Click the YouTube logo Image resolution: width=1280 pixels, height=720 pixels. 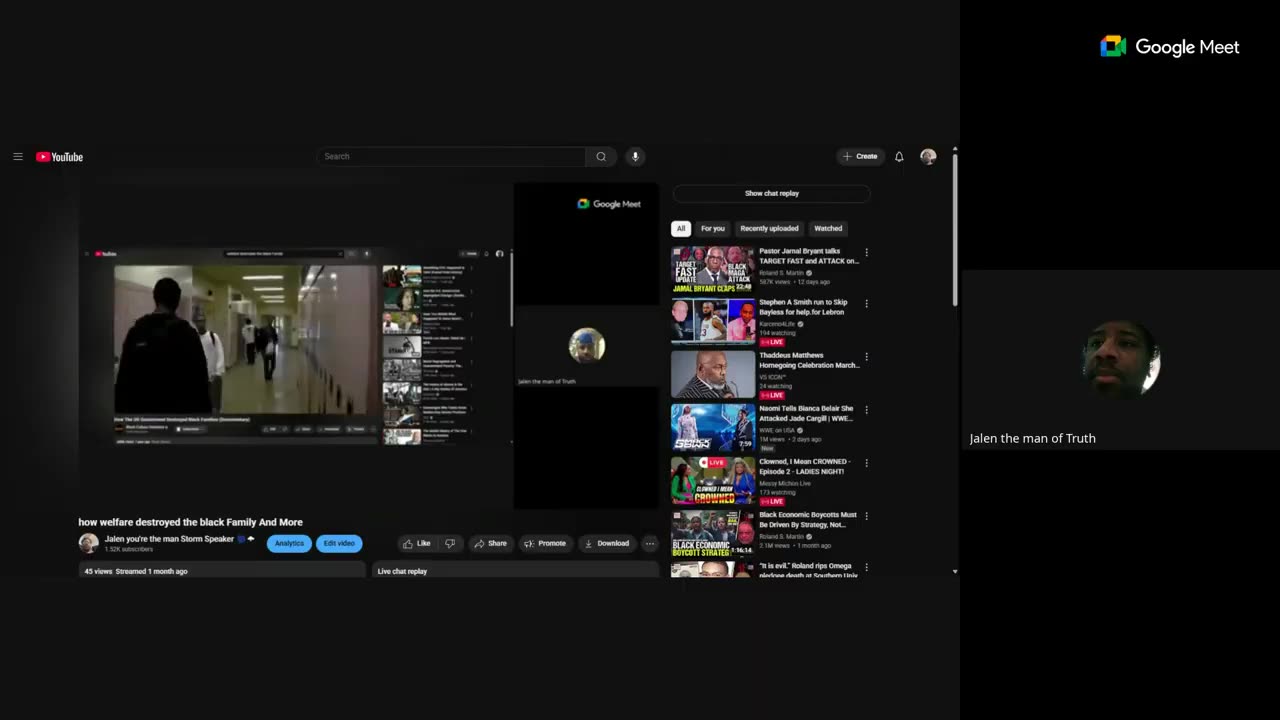click(x=59, y=157)
